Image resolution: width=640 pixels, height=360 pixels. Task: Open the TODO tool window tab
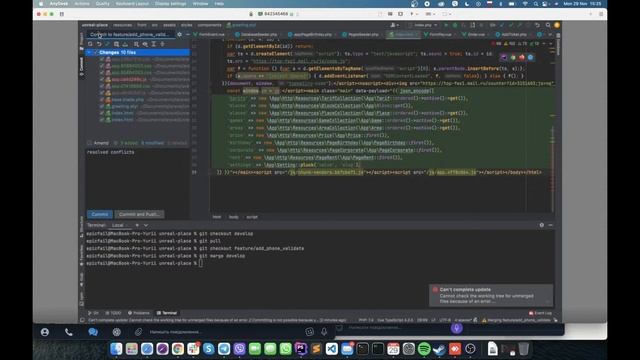tap(113, 313)
